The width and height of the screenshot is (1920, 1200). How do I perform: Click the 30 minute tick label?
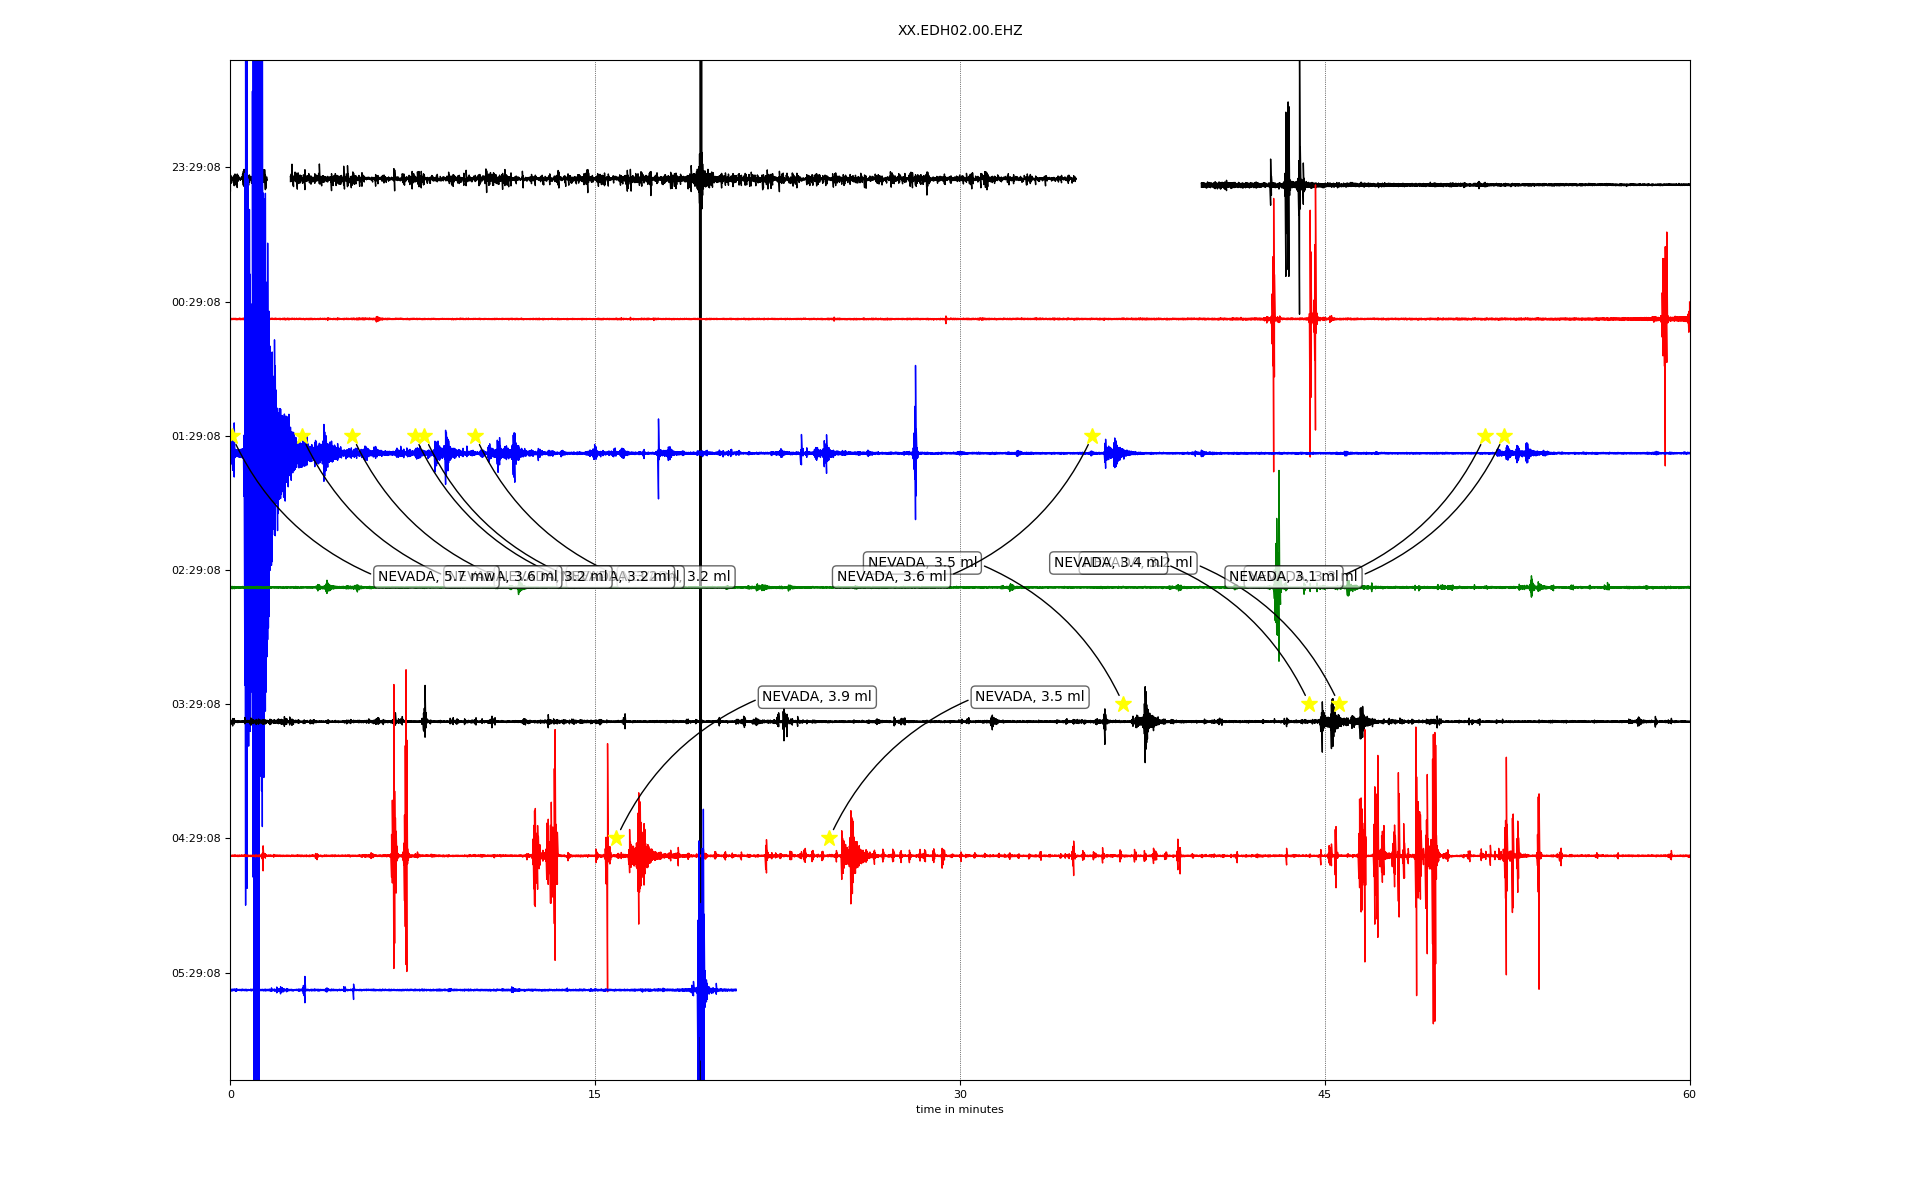point(960,1094)
